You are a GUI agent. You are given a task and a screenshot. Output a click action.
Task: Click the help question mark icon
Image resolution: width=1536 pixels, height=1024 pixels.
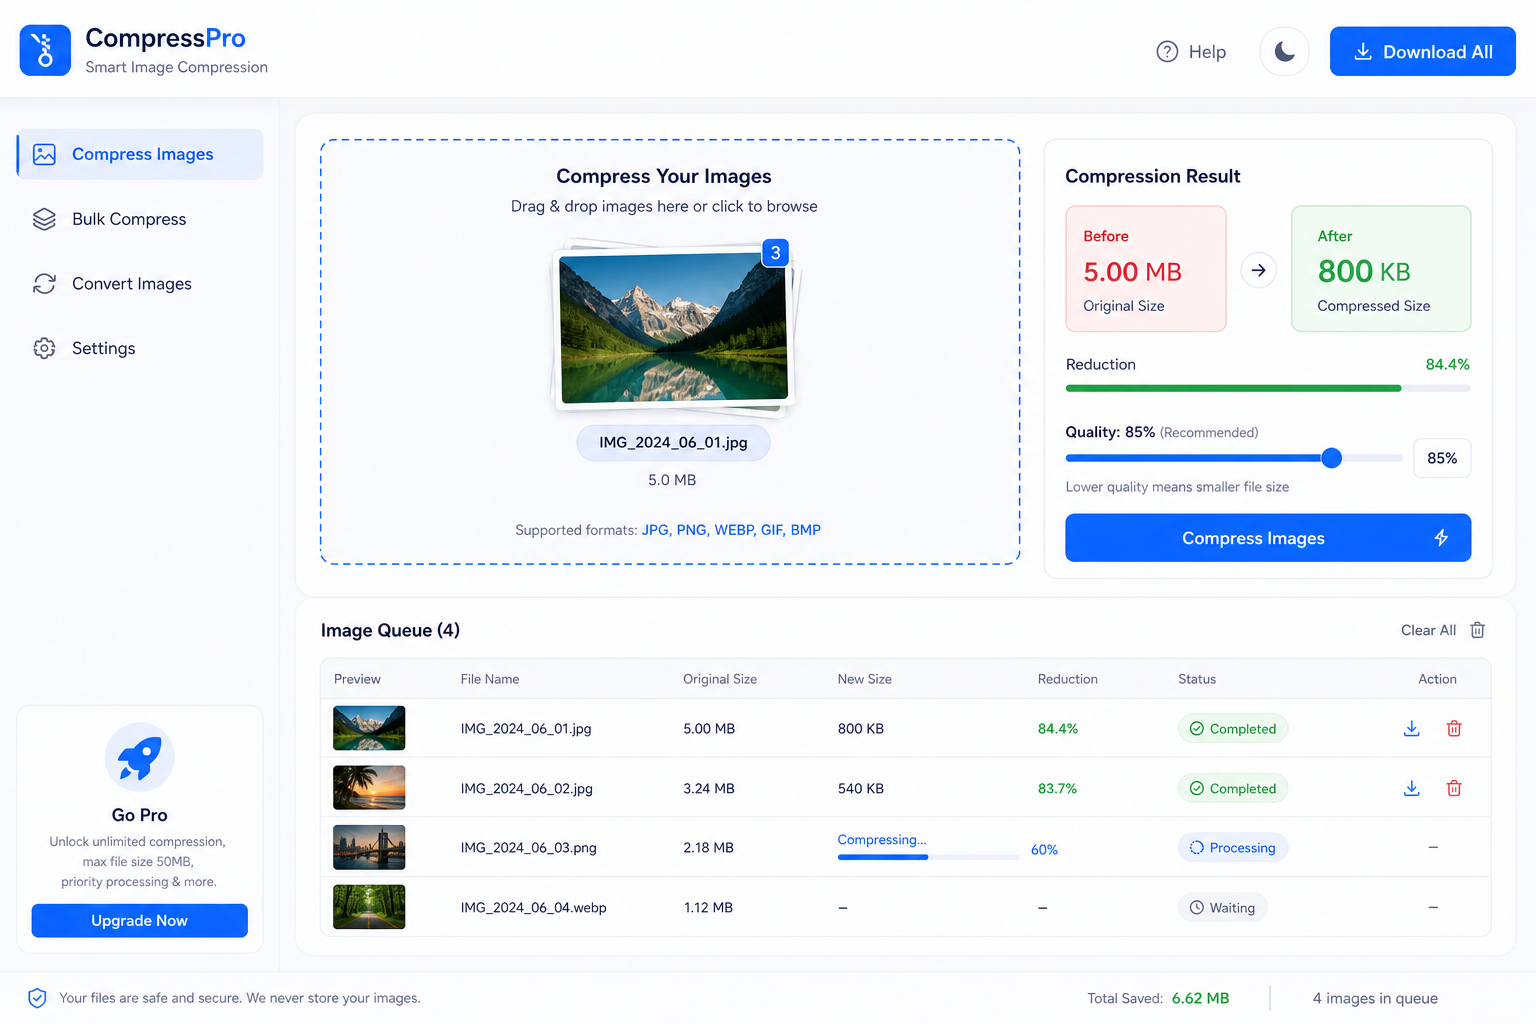tap(1167, 52)
